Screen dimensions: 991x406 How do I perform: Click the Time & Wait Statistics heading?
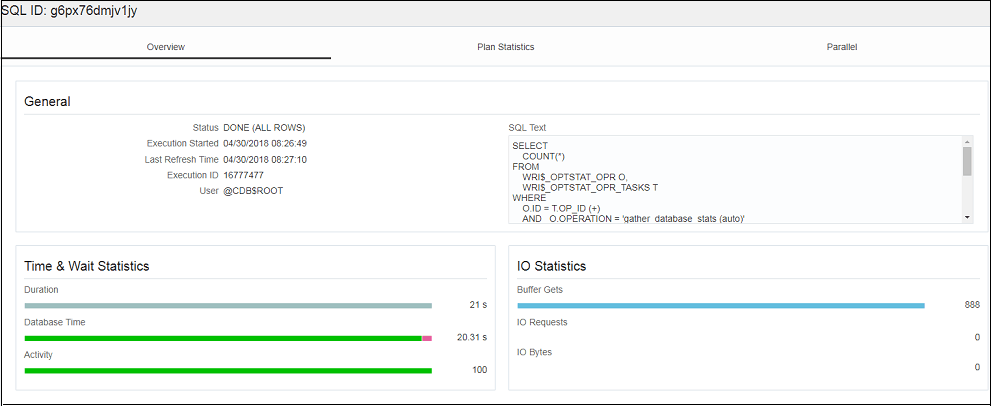coord(87,266)
